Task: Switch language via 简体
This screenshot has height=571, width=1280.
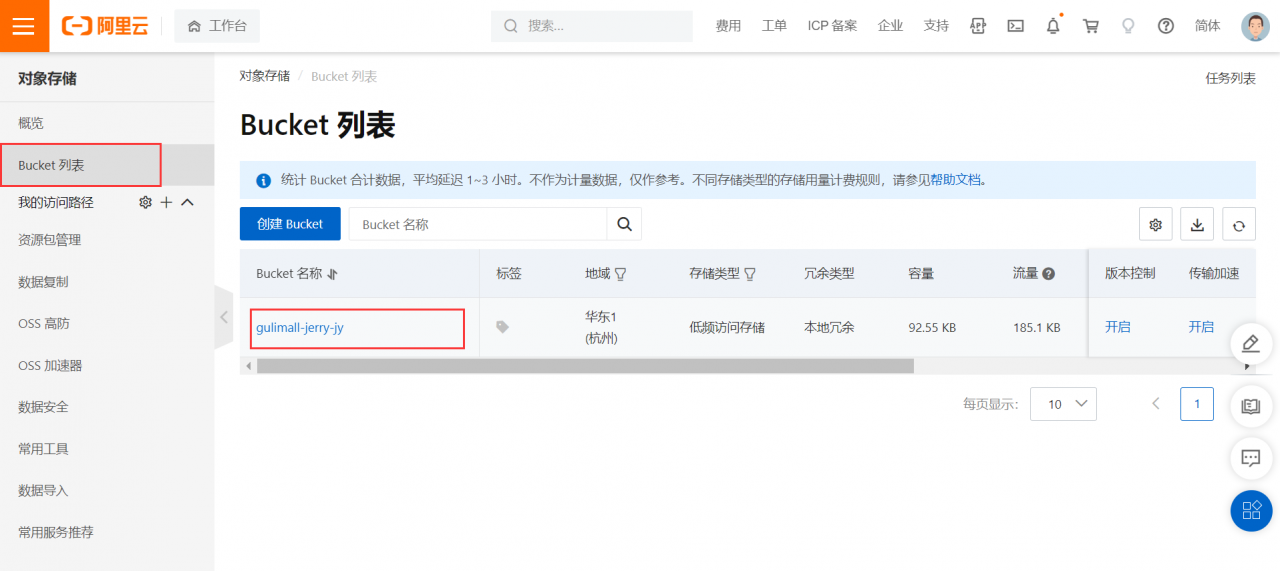Action: 1208,26
